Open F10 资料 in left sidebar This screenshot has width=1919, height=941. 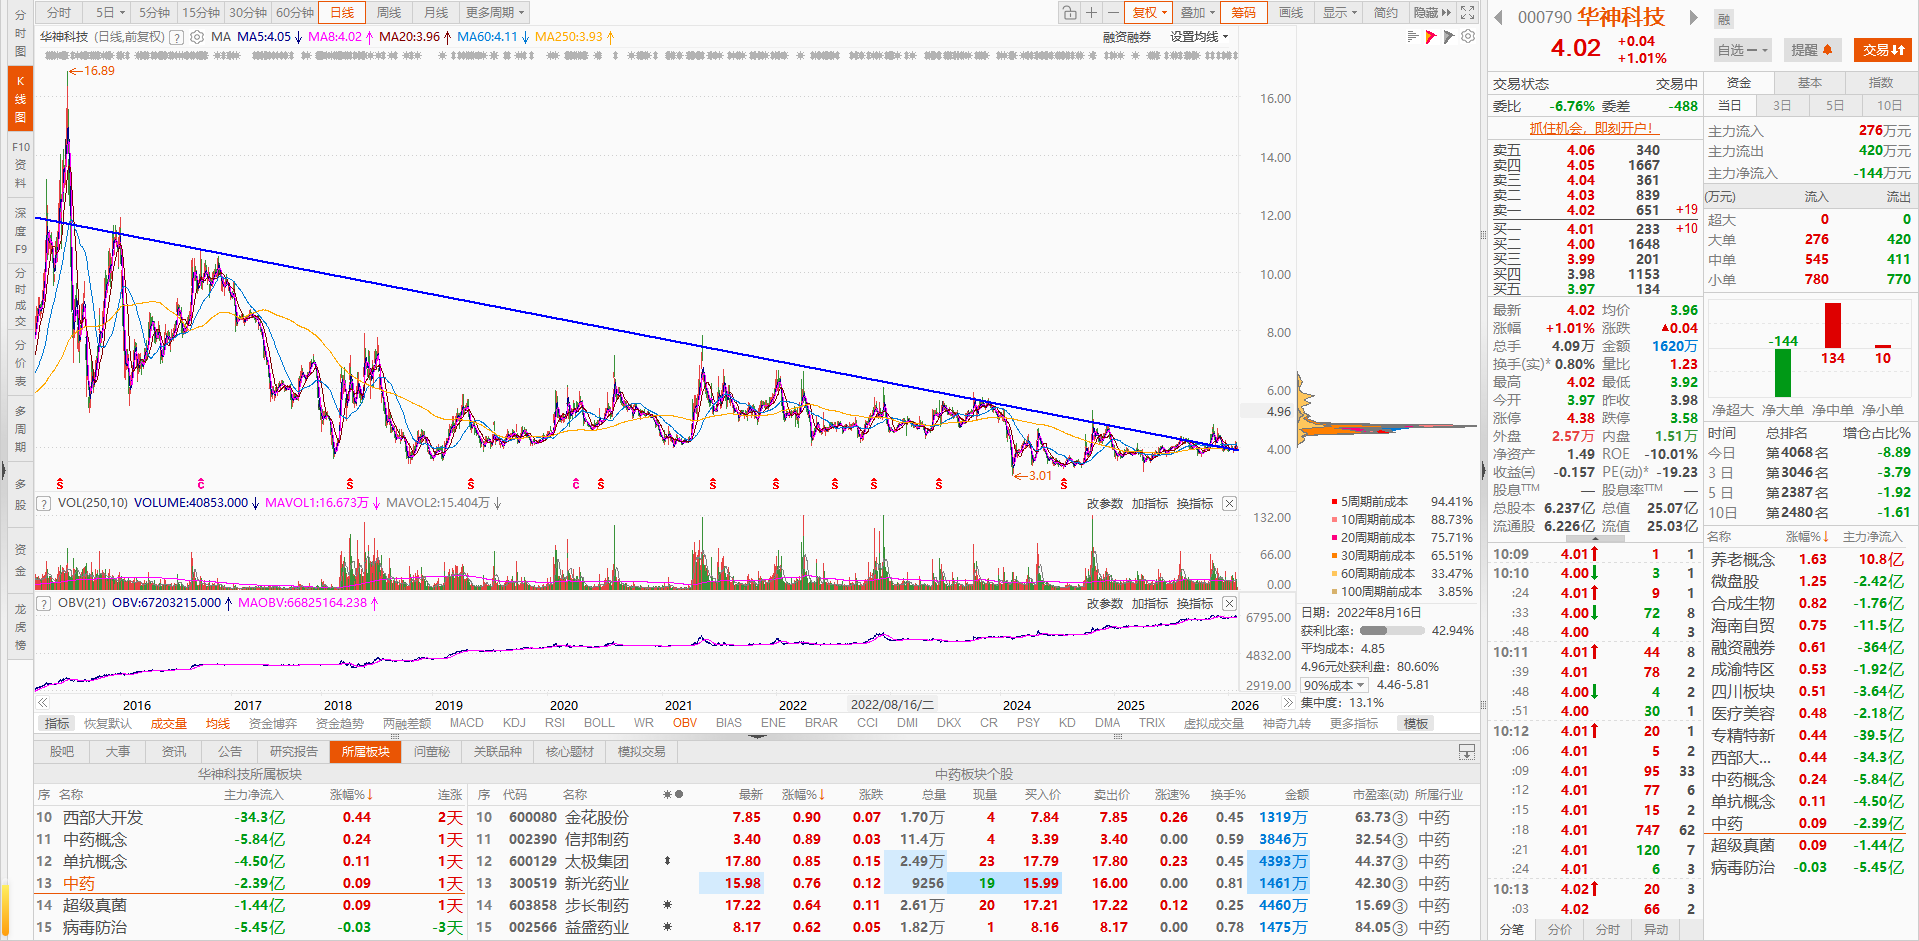click(20, 165)
